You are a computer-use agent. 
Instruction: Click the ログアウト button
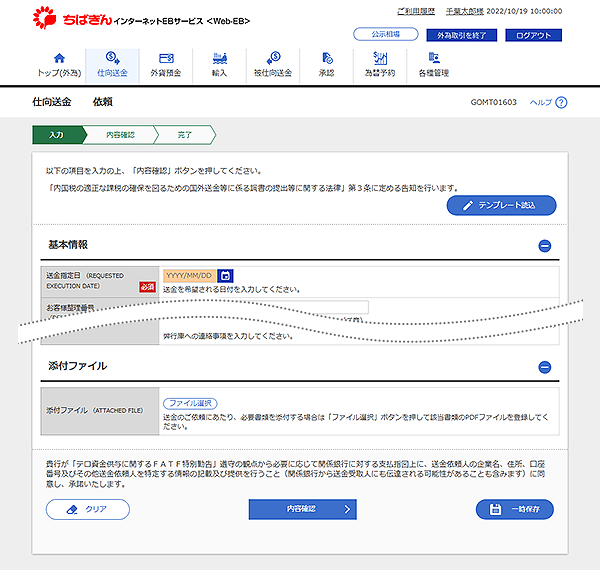pyautogui.click(x=533, y=35)
